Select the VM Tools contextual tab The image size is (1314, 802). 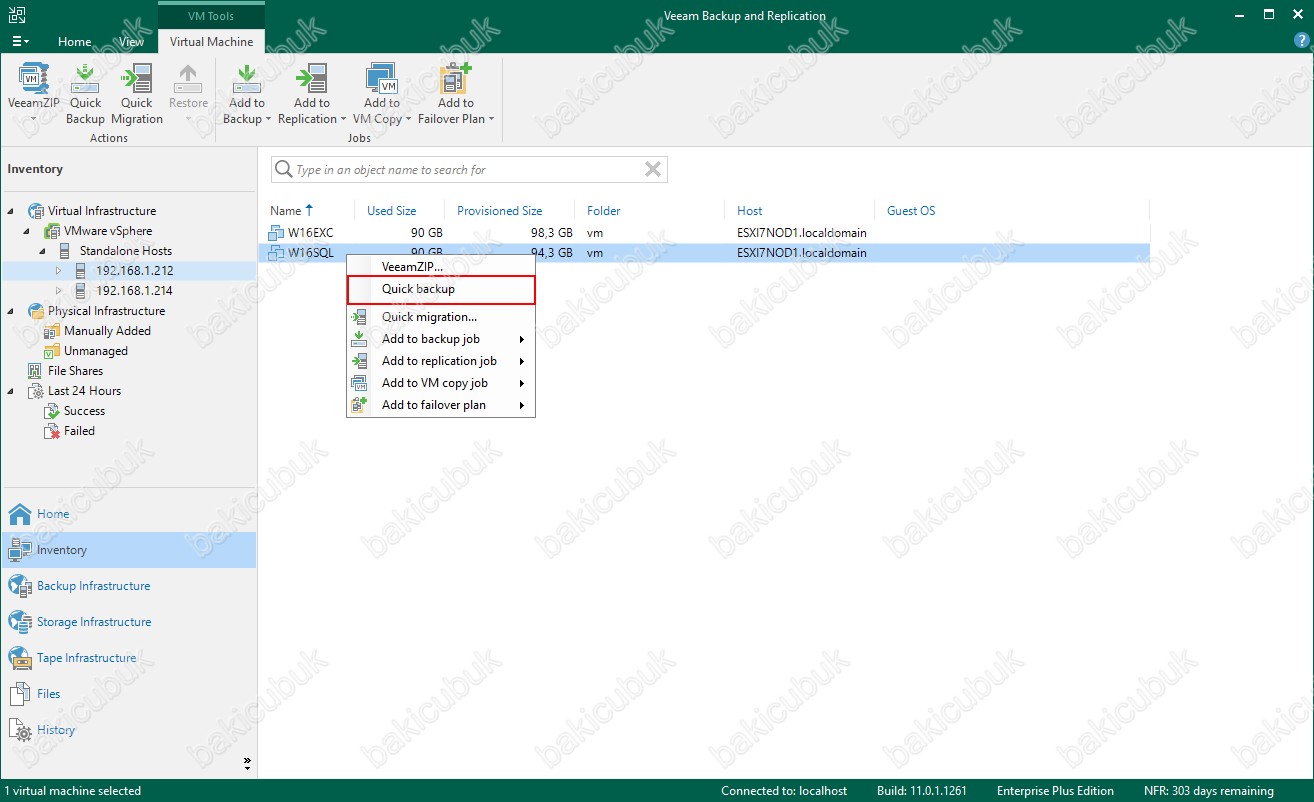coord(211,16)
